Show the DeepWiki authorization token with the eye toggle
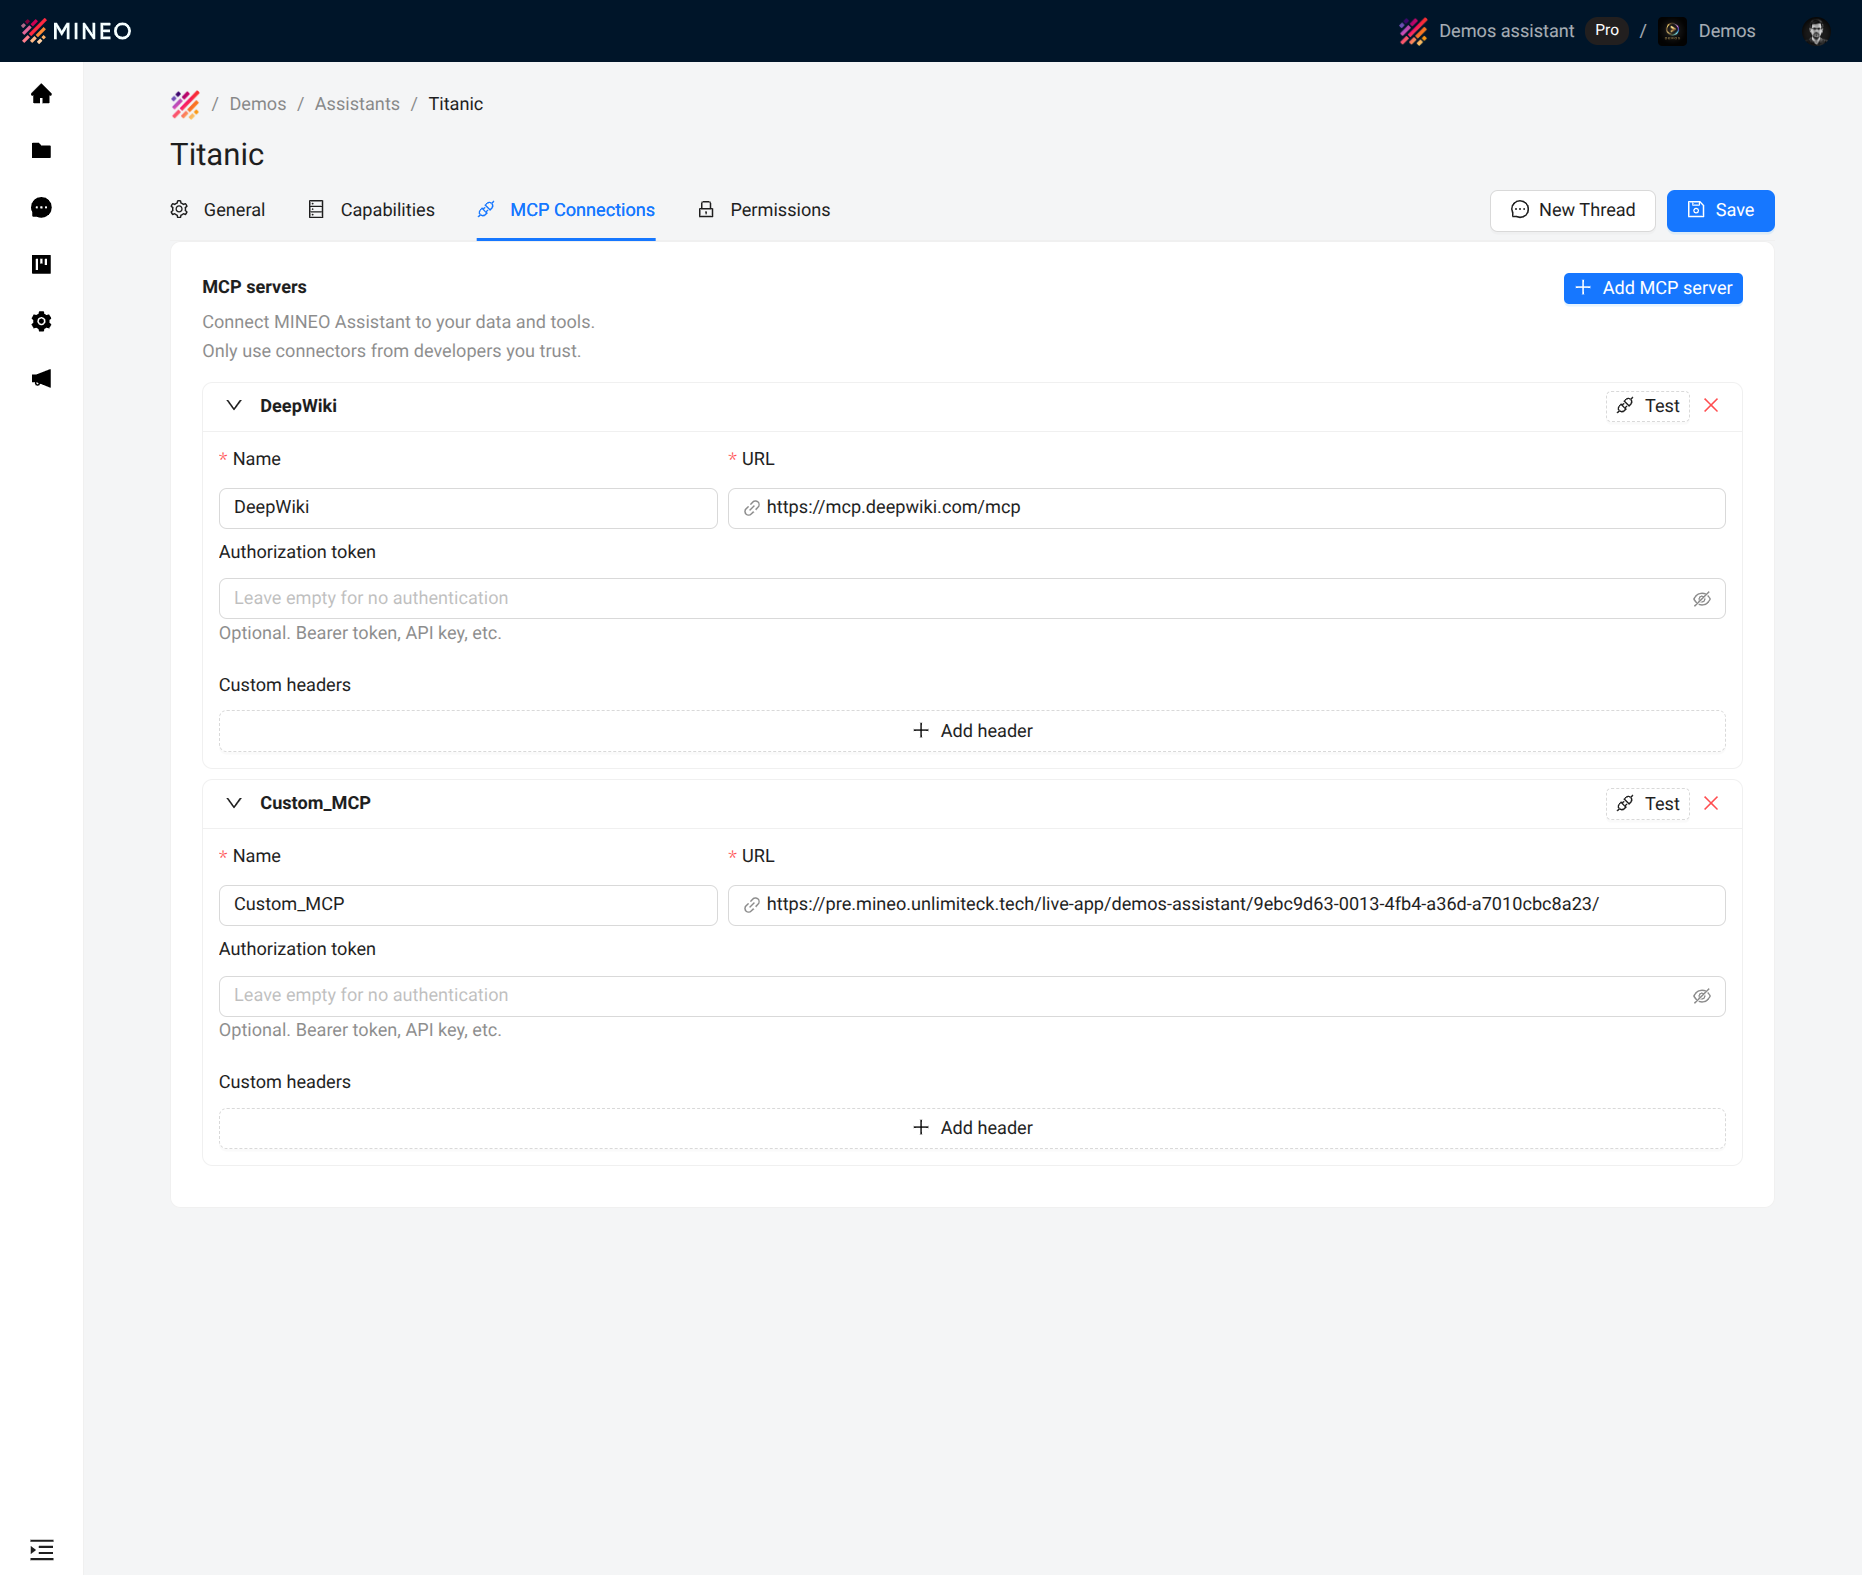Image resolution: width=1862 pixels, height=1575 pixels. coord(1702,598)
